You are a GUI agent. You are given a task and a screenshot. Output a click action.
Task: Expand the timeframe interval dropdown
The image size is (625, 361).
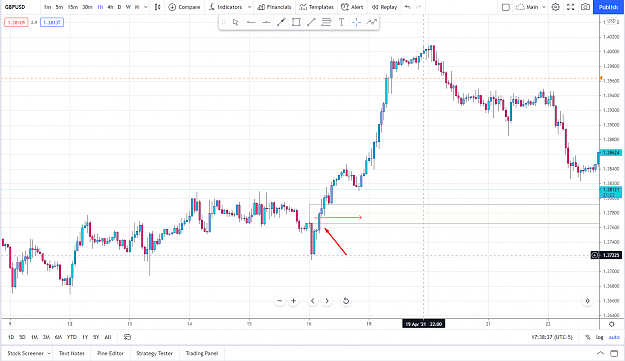(x=145, y=7)
